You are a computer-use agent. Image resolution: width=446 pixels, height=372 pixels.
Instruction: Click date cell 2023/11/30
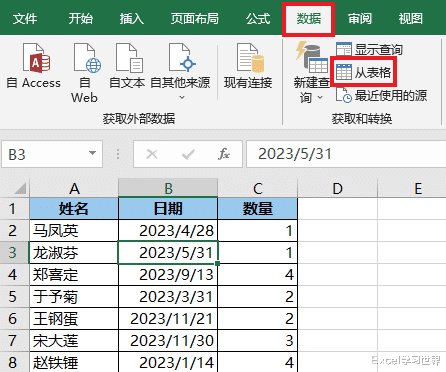[x=168, y=341]
